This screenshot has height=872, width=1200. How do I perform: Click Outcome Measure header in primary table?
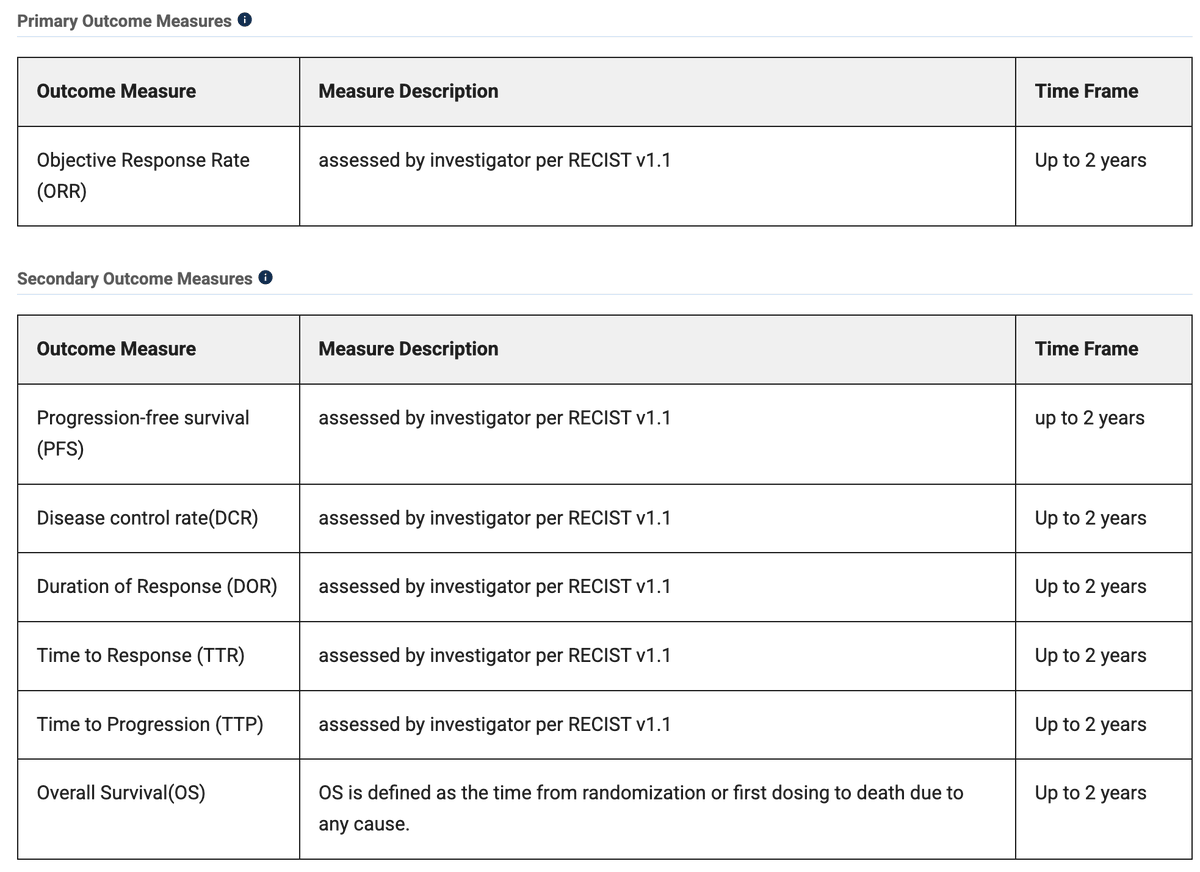click(158, 91)
